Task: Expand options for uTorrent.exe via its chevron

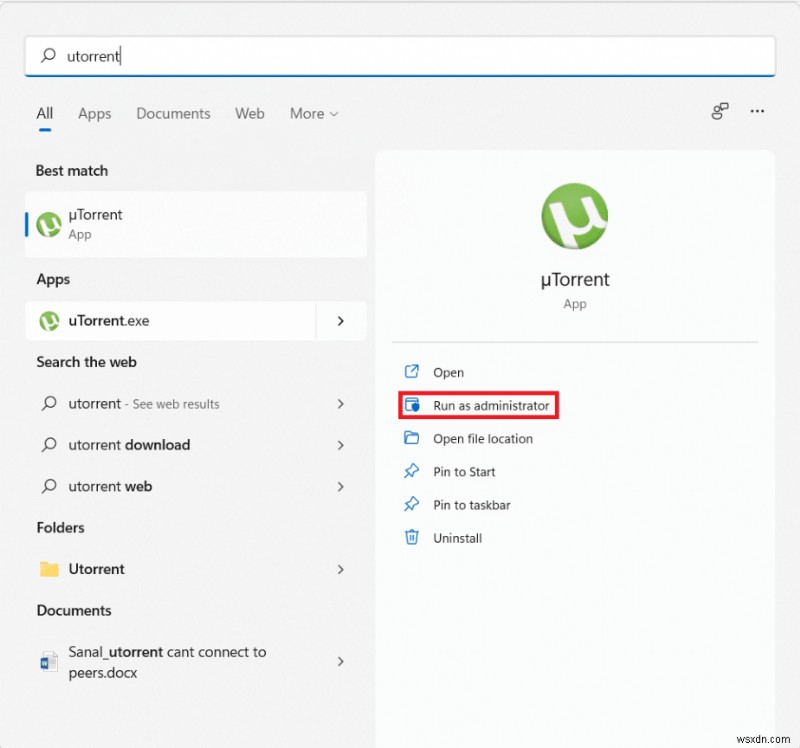Action: coord(341,321)
